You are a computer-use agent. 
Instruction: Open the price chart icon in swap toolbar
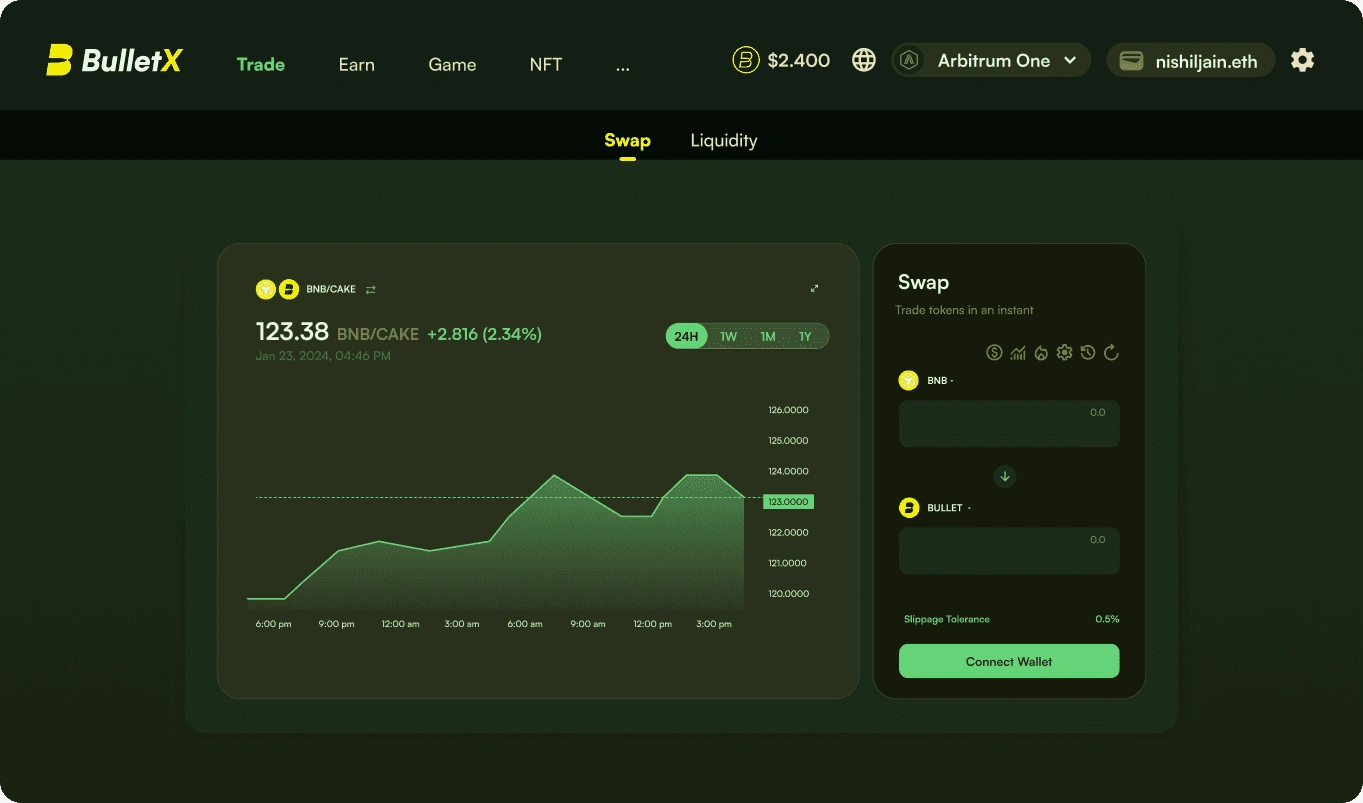[x=1018, y=352]
